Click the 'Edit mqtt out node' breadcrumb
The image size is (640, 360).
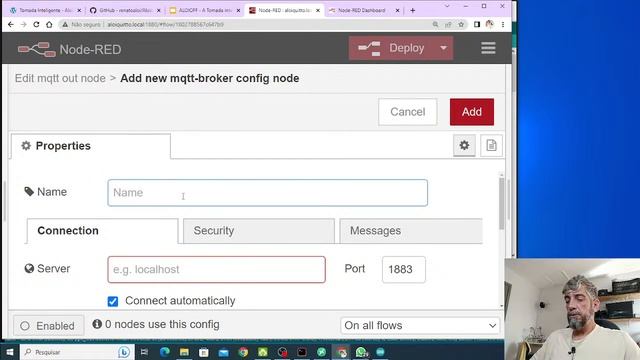coord(60,78)
